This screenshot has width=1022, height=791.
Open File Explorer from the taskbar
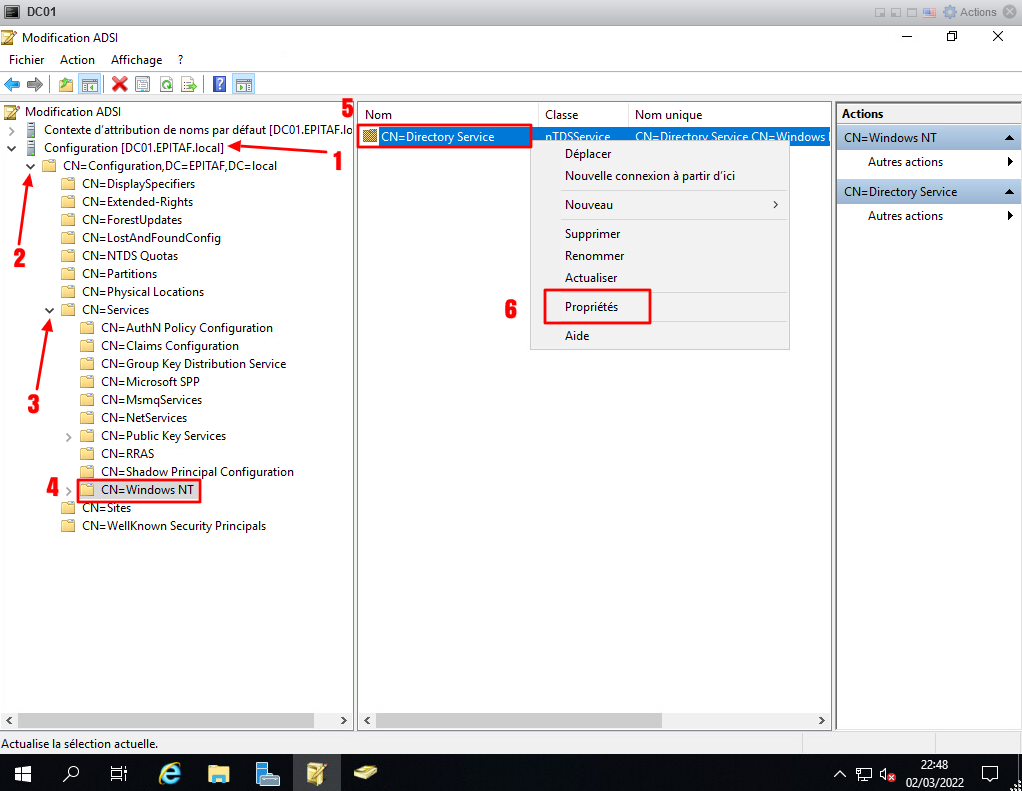(219, 773)
